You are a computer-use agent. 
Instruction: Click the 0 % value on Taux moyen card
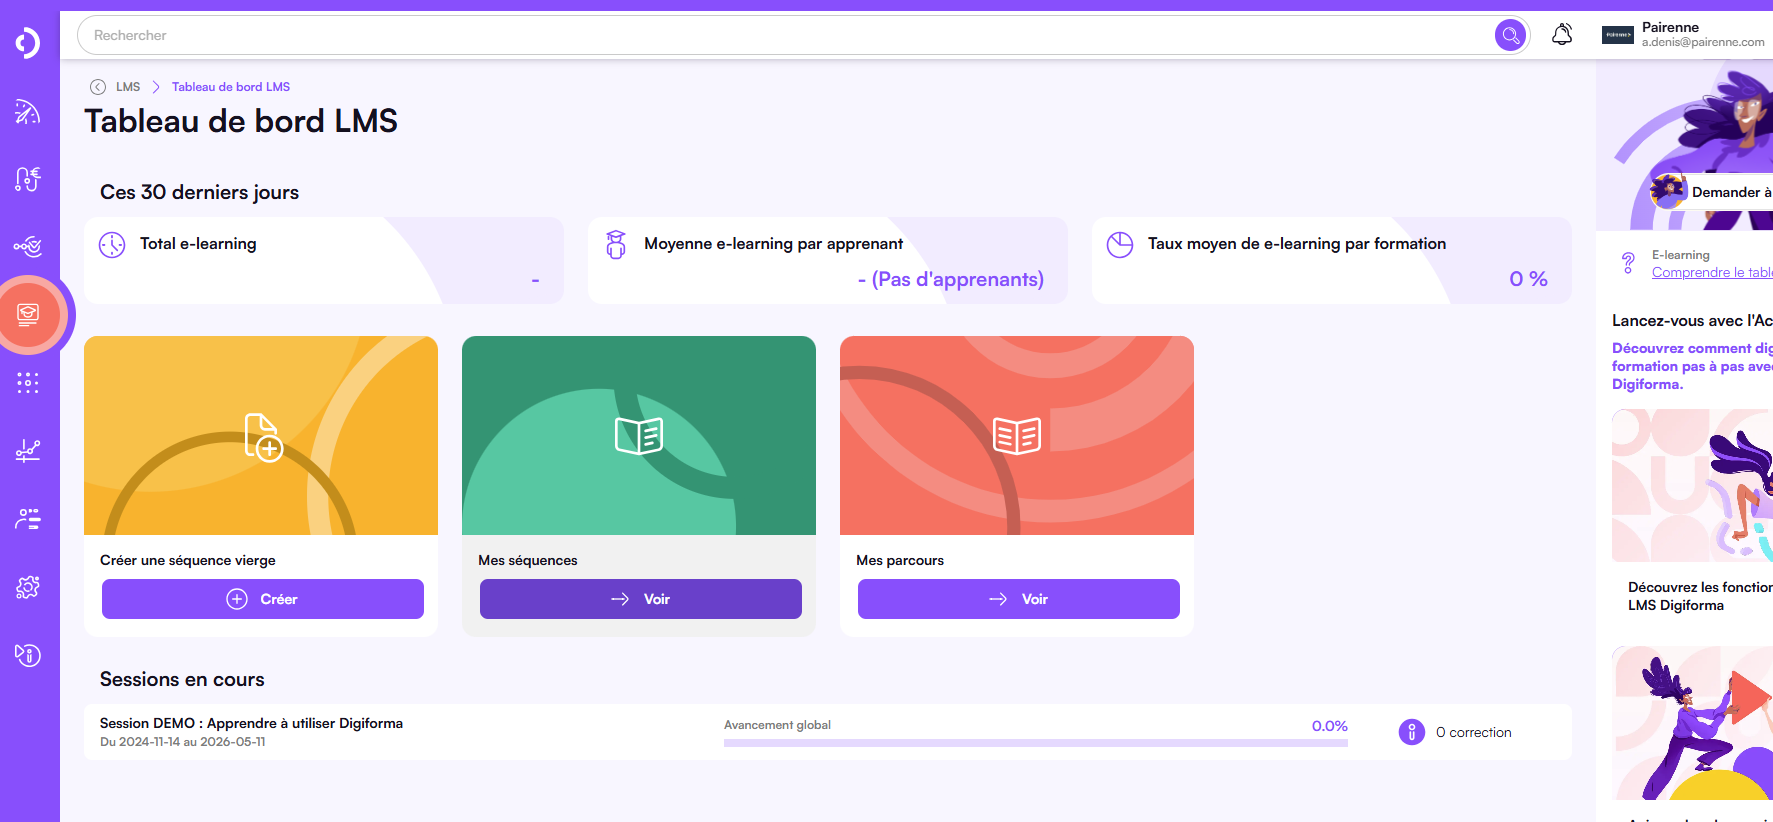point(1528,279)
